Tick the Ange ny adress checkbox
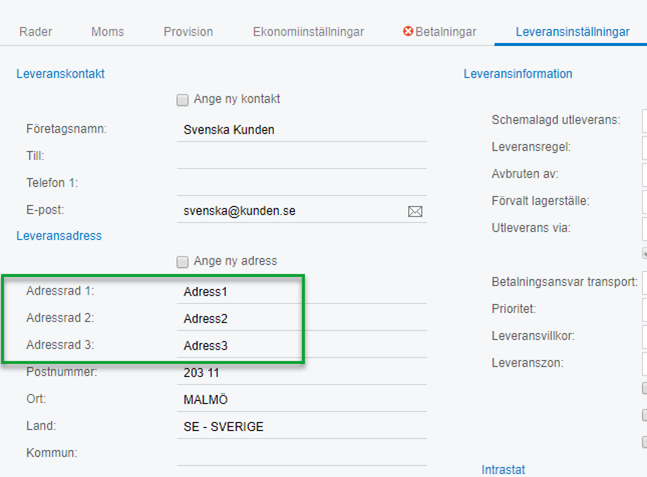The image size is (647, 477). coord(182,262)
